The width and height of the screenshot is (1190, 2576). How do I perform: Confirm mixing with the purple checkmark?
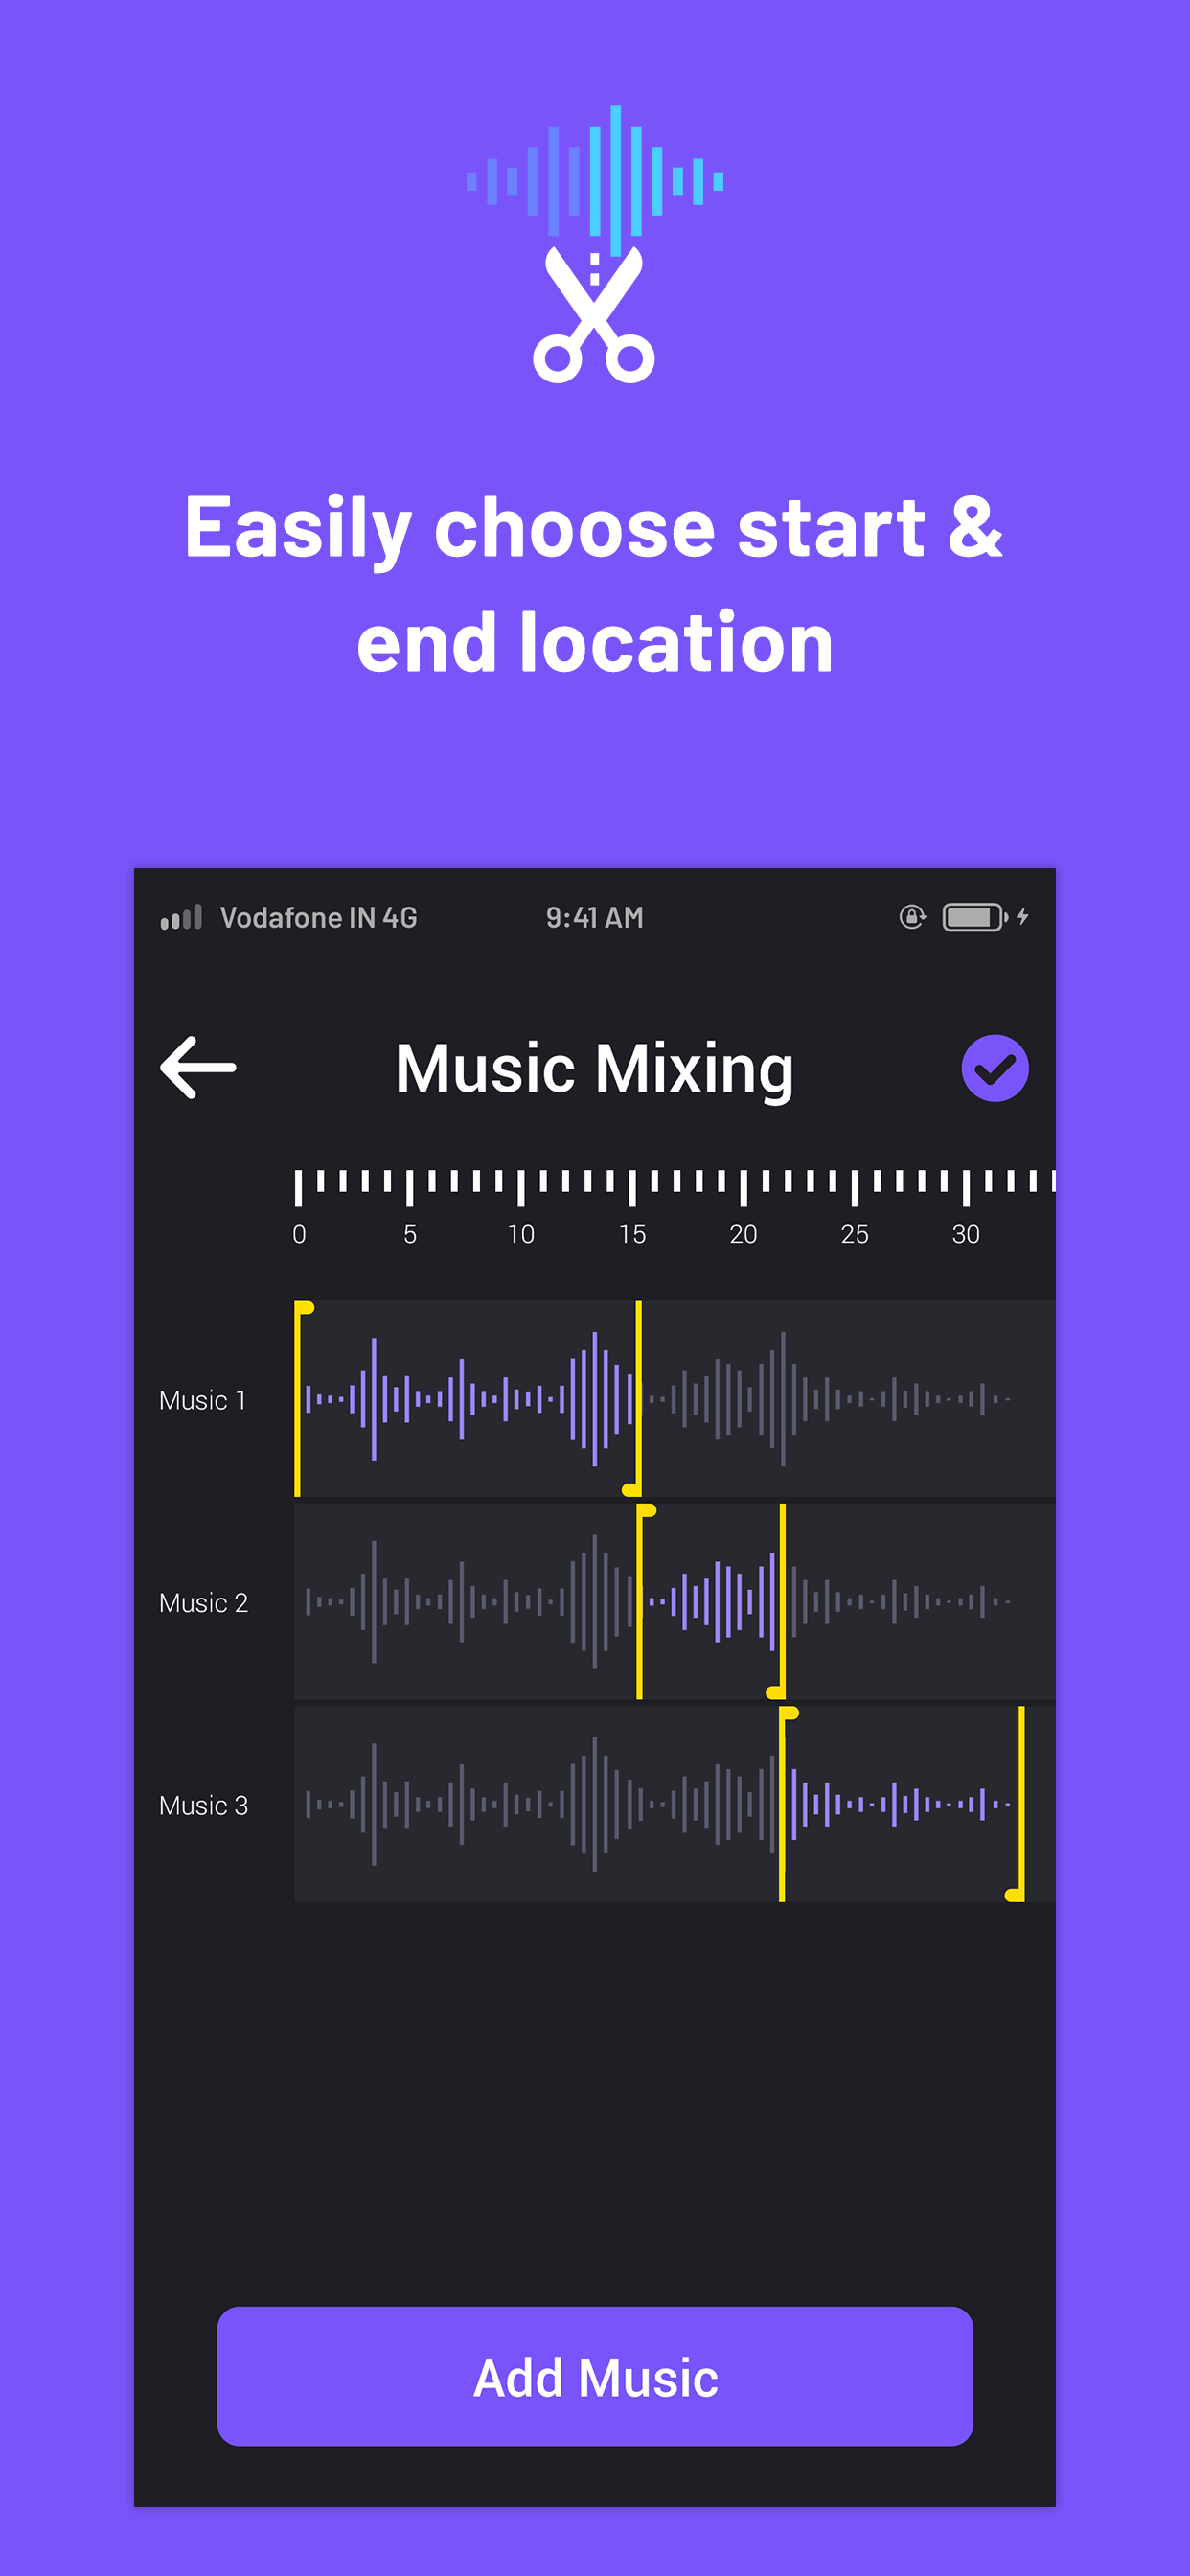pos(995,1068)
